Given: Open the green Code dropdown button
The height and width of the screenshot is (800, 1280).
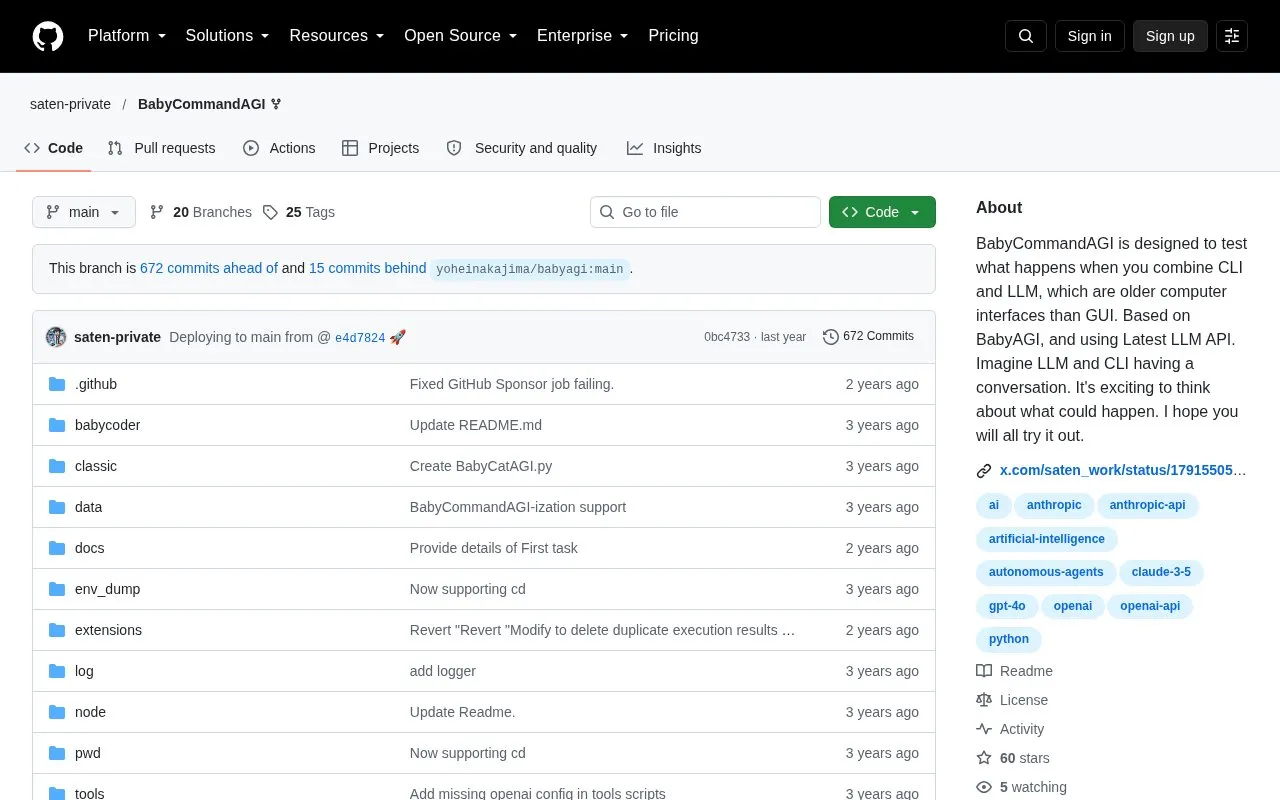Looking at the screenshot, I should pyautogui.click(x=882, y=212).
